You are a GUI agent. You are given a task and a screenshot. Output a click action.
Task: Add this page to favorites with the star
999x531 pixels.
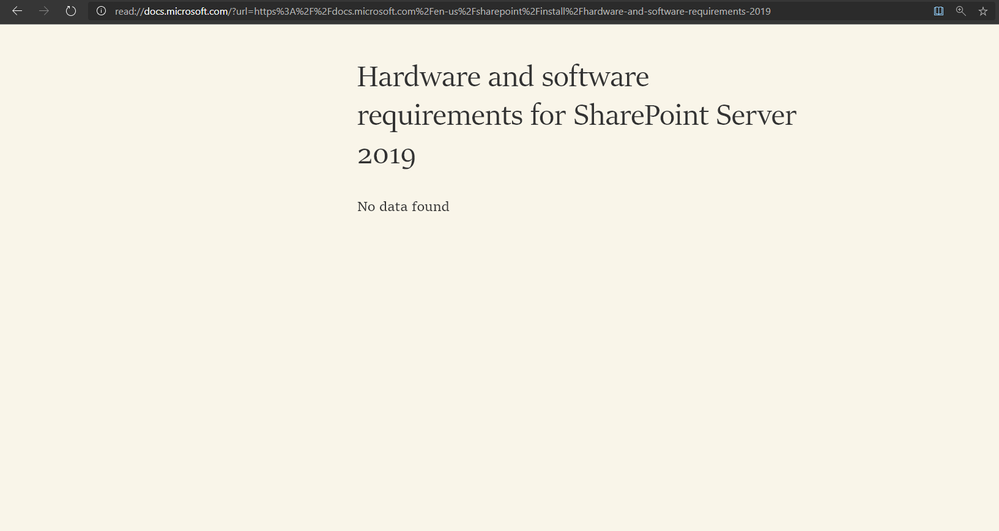[983, 11]
